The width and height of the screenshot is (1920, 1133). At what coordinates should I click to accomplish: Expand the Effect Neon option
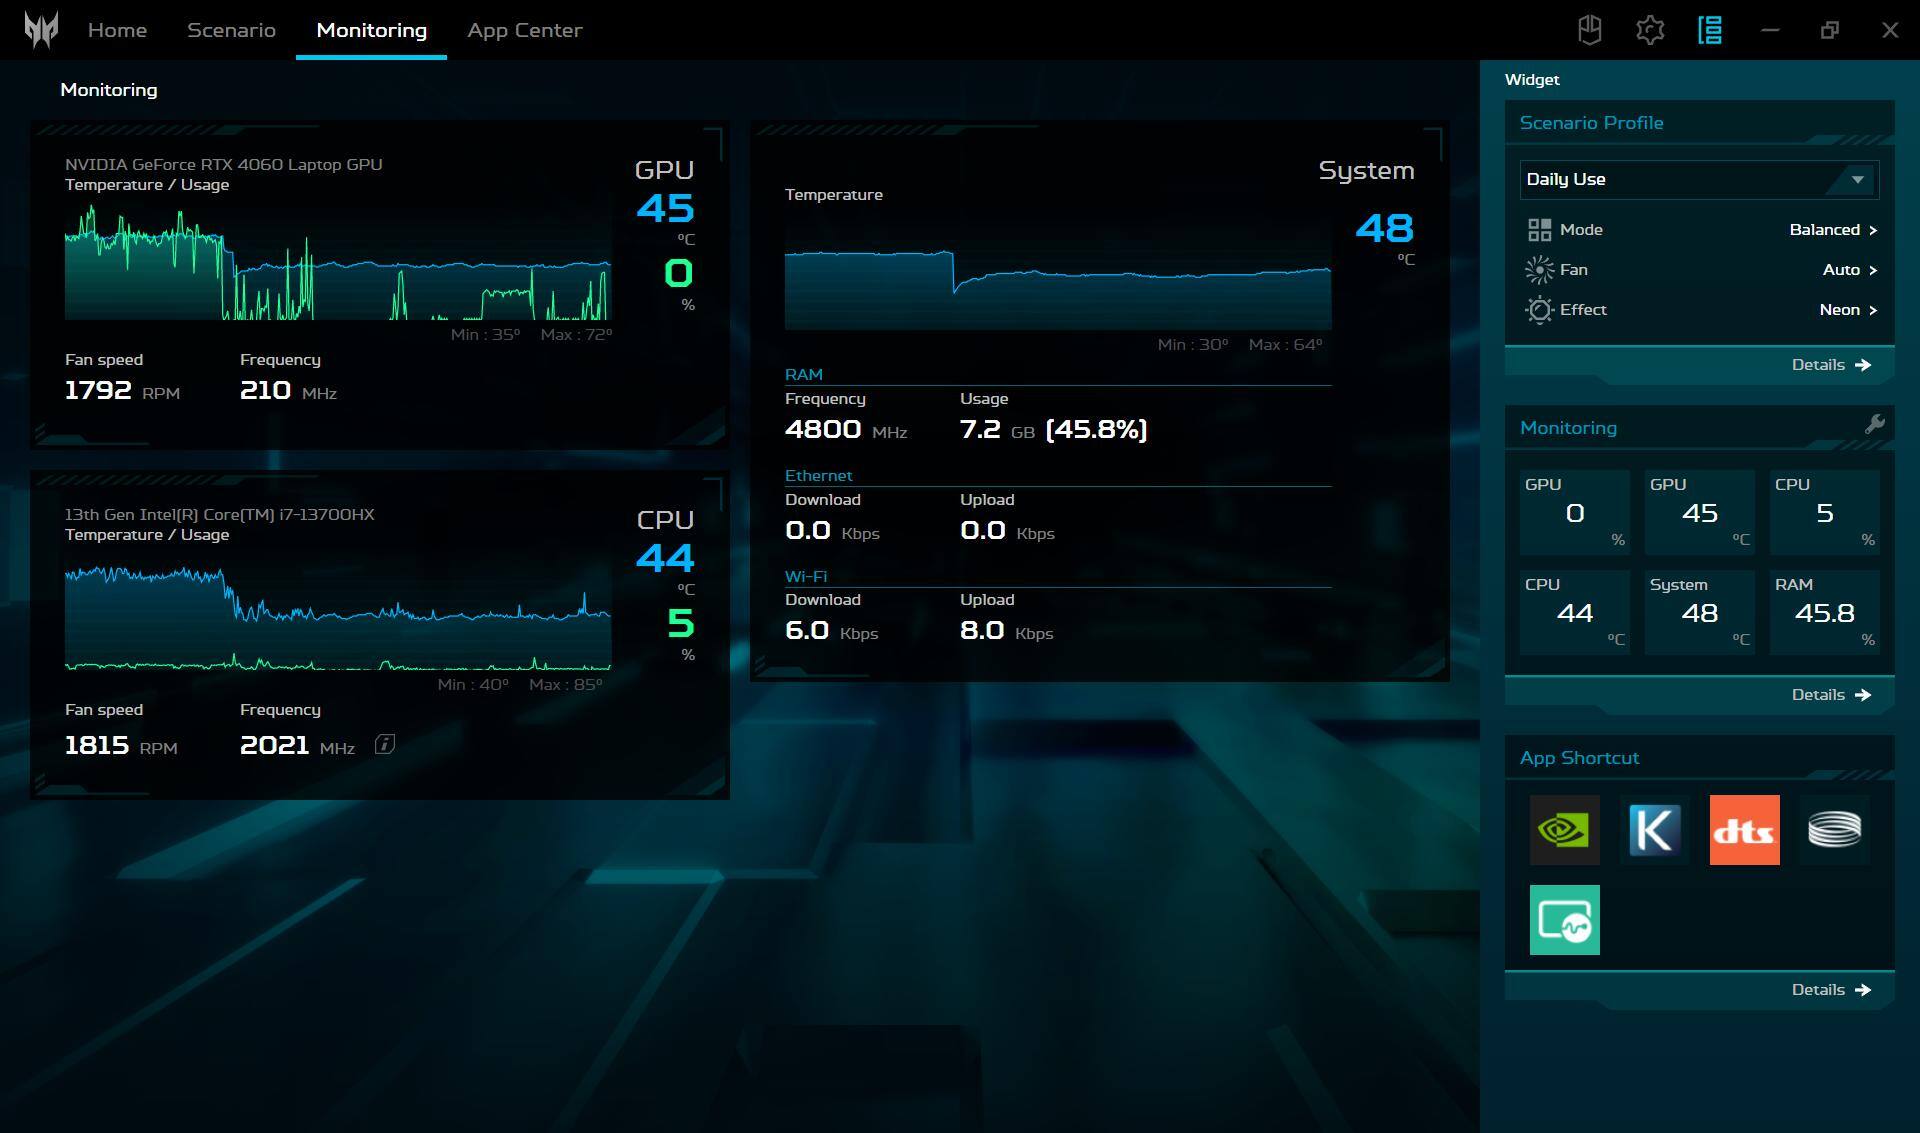pyautogui.click(x=1847, y=310)
